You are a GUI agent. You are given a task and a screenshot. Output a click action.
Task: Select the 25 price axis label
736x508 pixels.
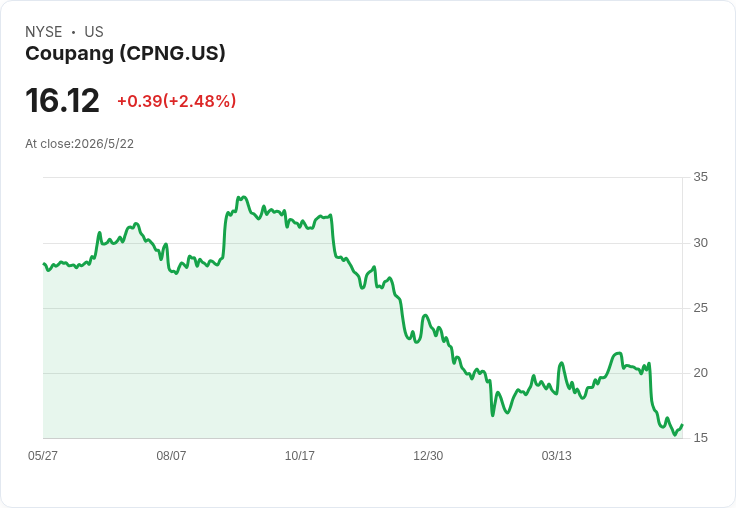tap(700, 308)
